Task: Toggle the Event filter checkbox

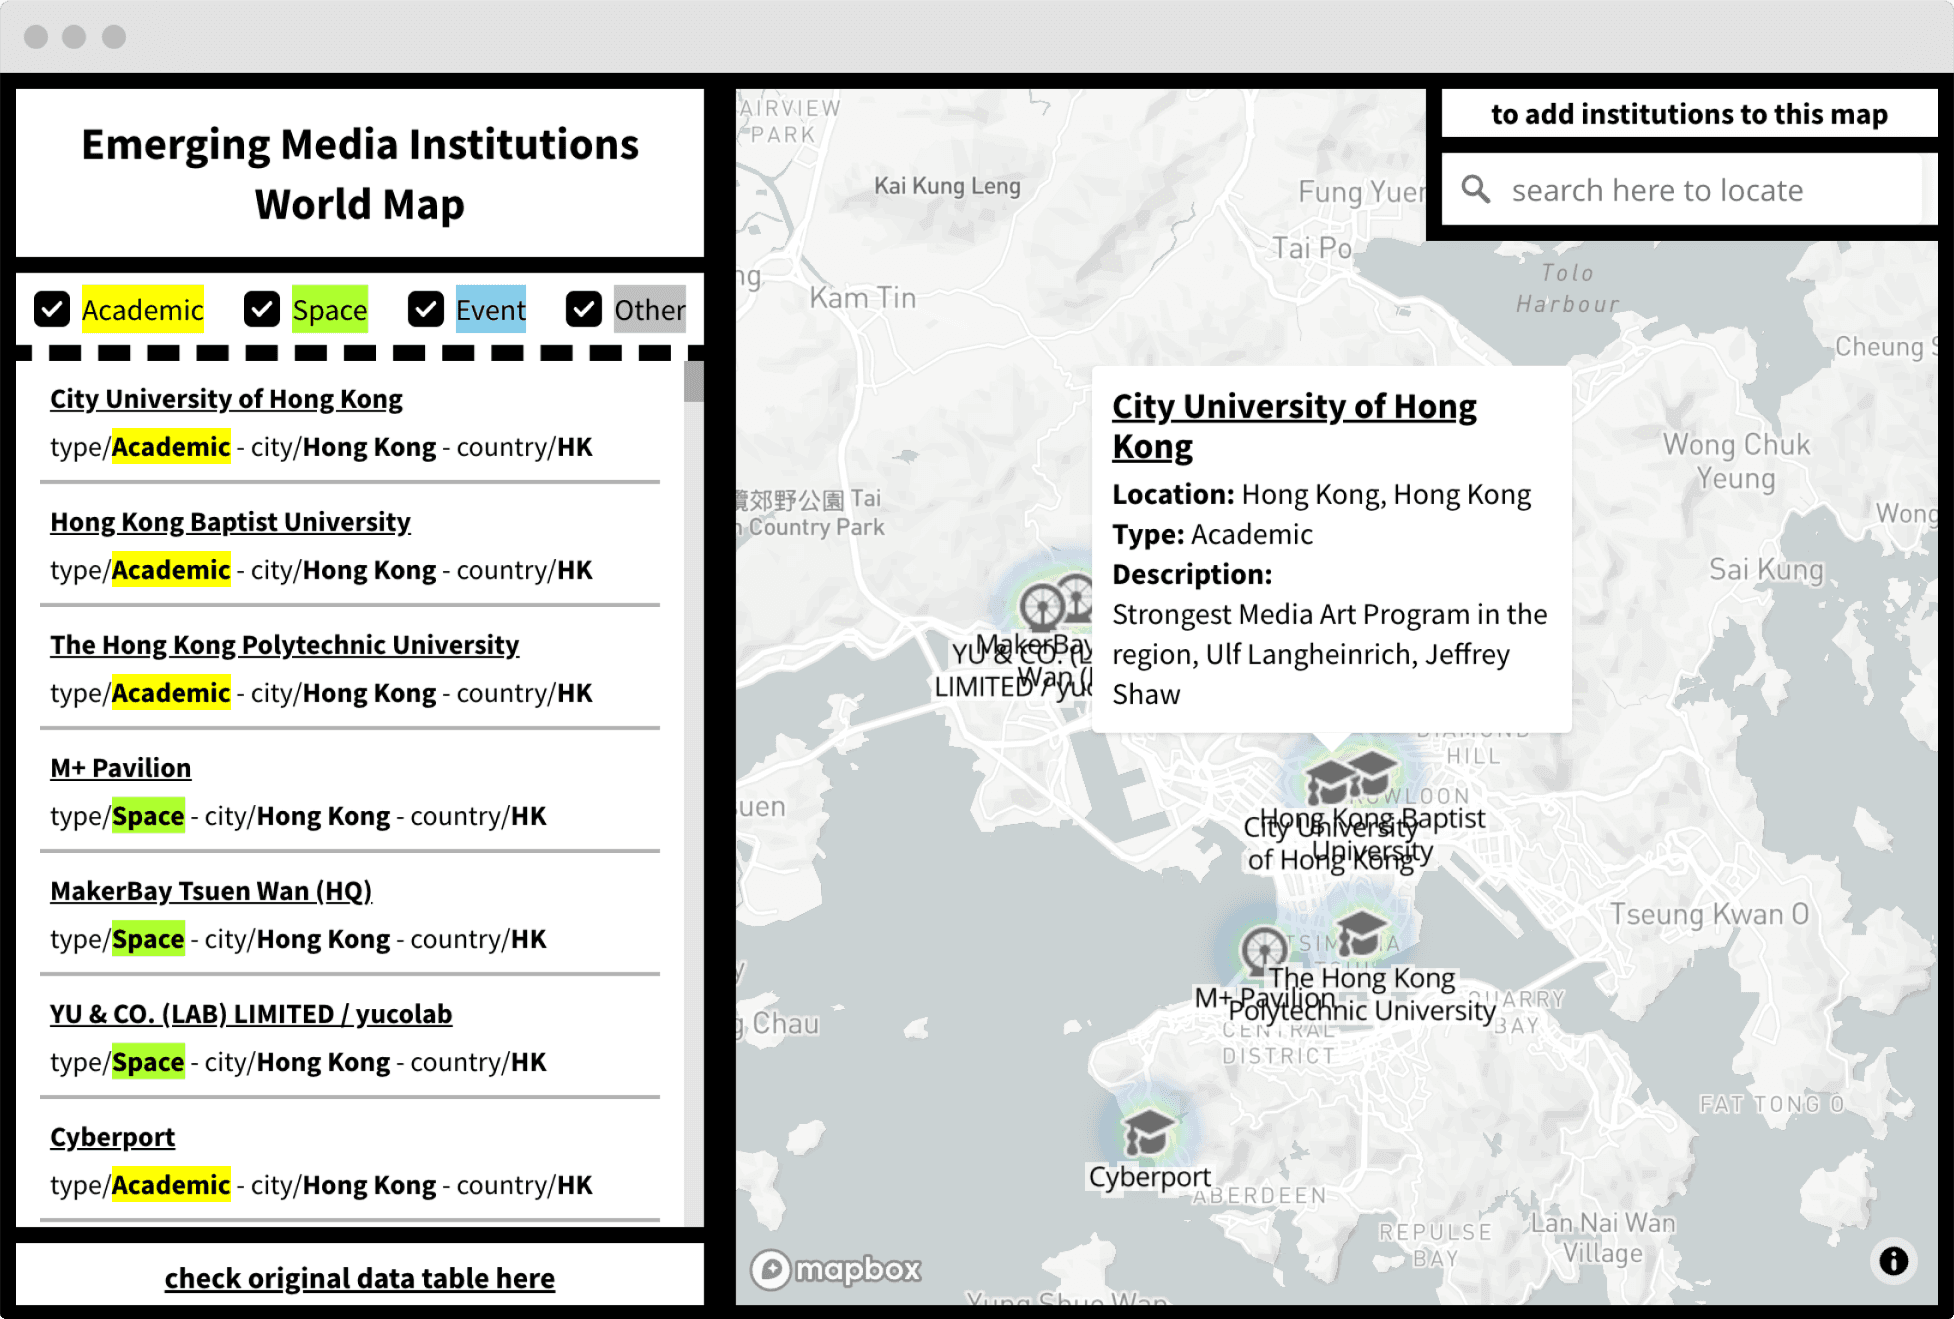Action: tap(426, 309)
